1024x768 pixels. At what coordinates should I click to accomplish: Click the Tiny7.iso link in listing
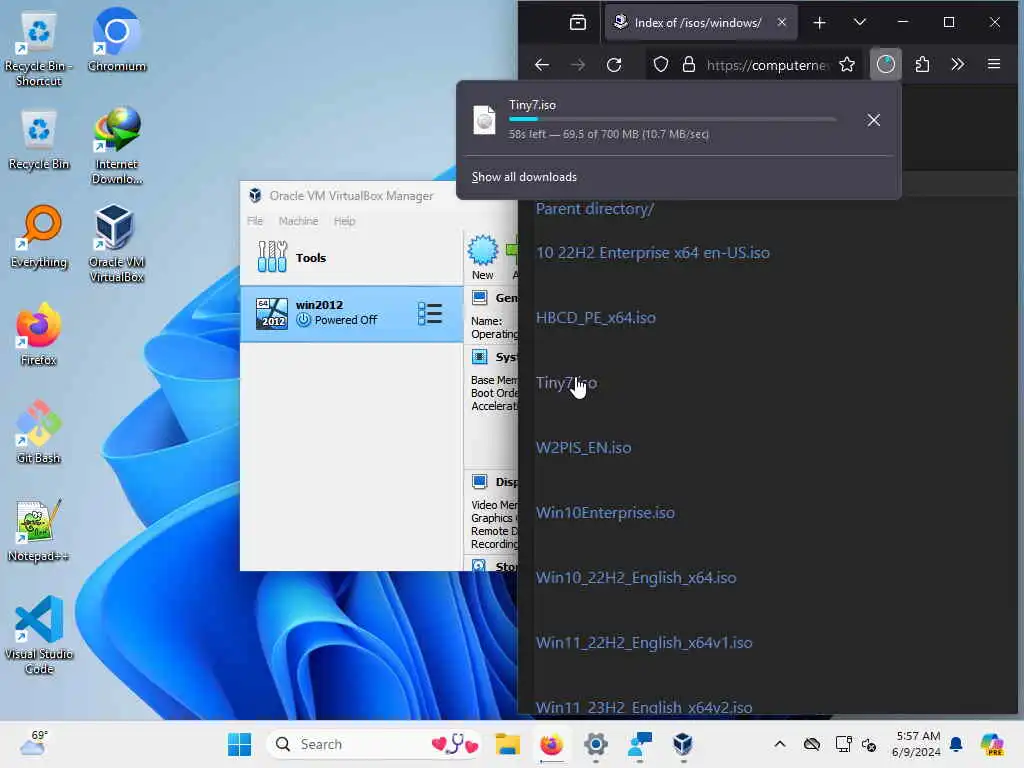566,383
